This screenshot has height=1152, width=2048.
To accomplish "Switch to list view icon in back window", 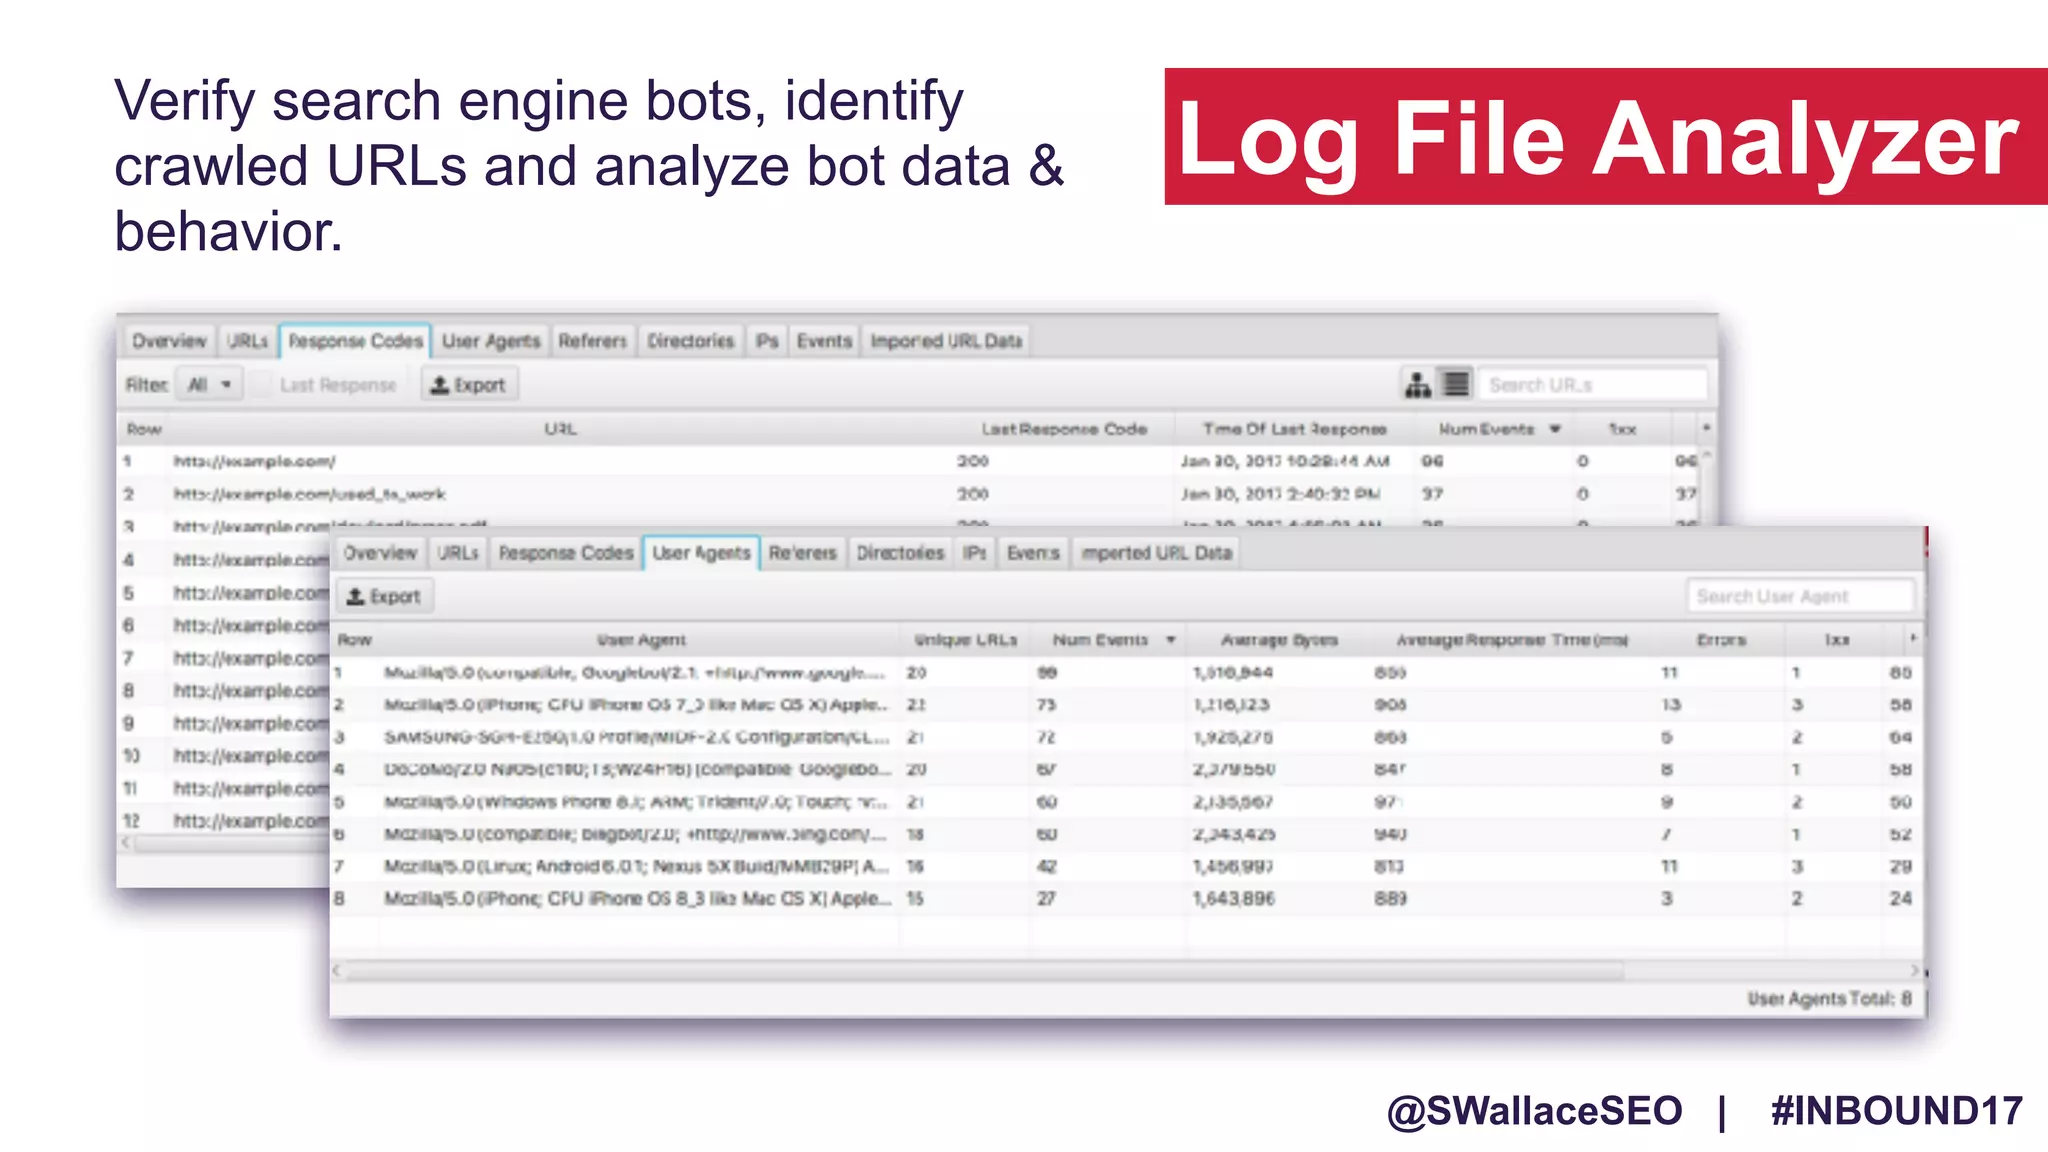I will click(1456, 384).
